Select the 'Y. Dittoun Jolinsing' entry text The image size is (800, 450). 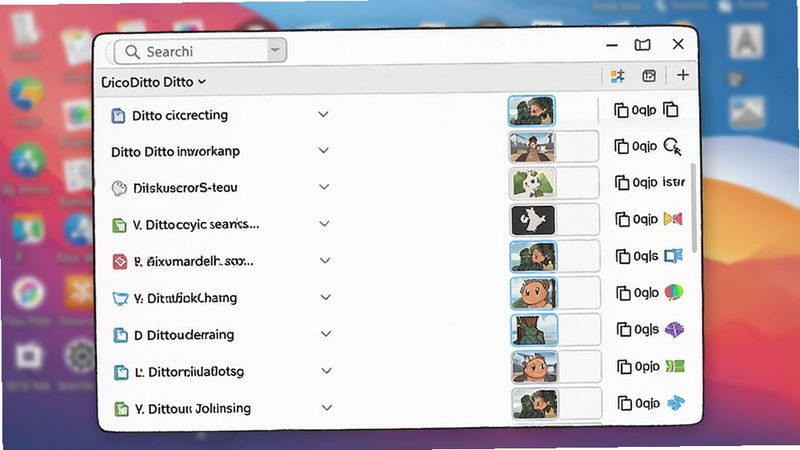(x=193, y=409)
